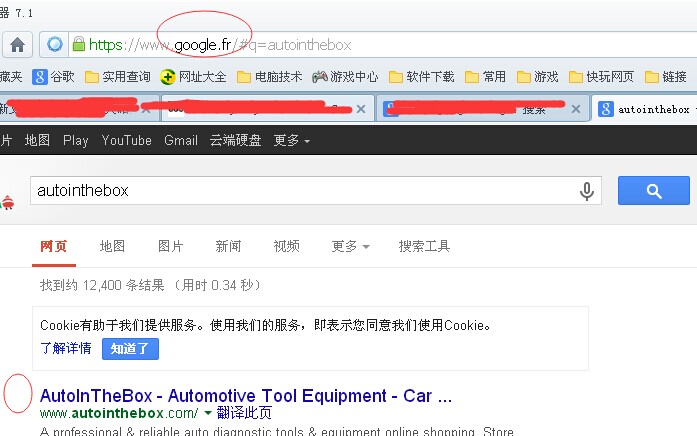697x436 pixels.
Task: Click the green padlock security icon
Action: pyautogui.click(x=78, y=44)
